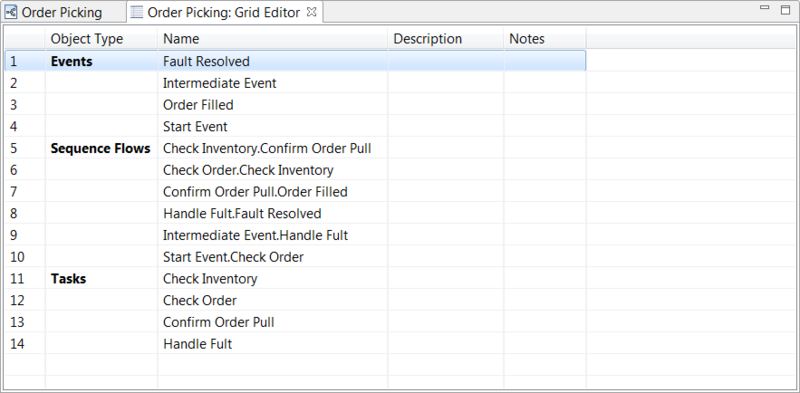Click the Description column header

pyautogui.click(x=446, y=39)
